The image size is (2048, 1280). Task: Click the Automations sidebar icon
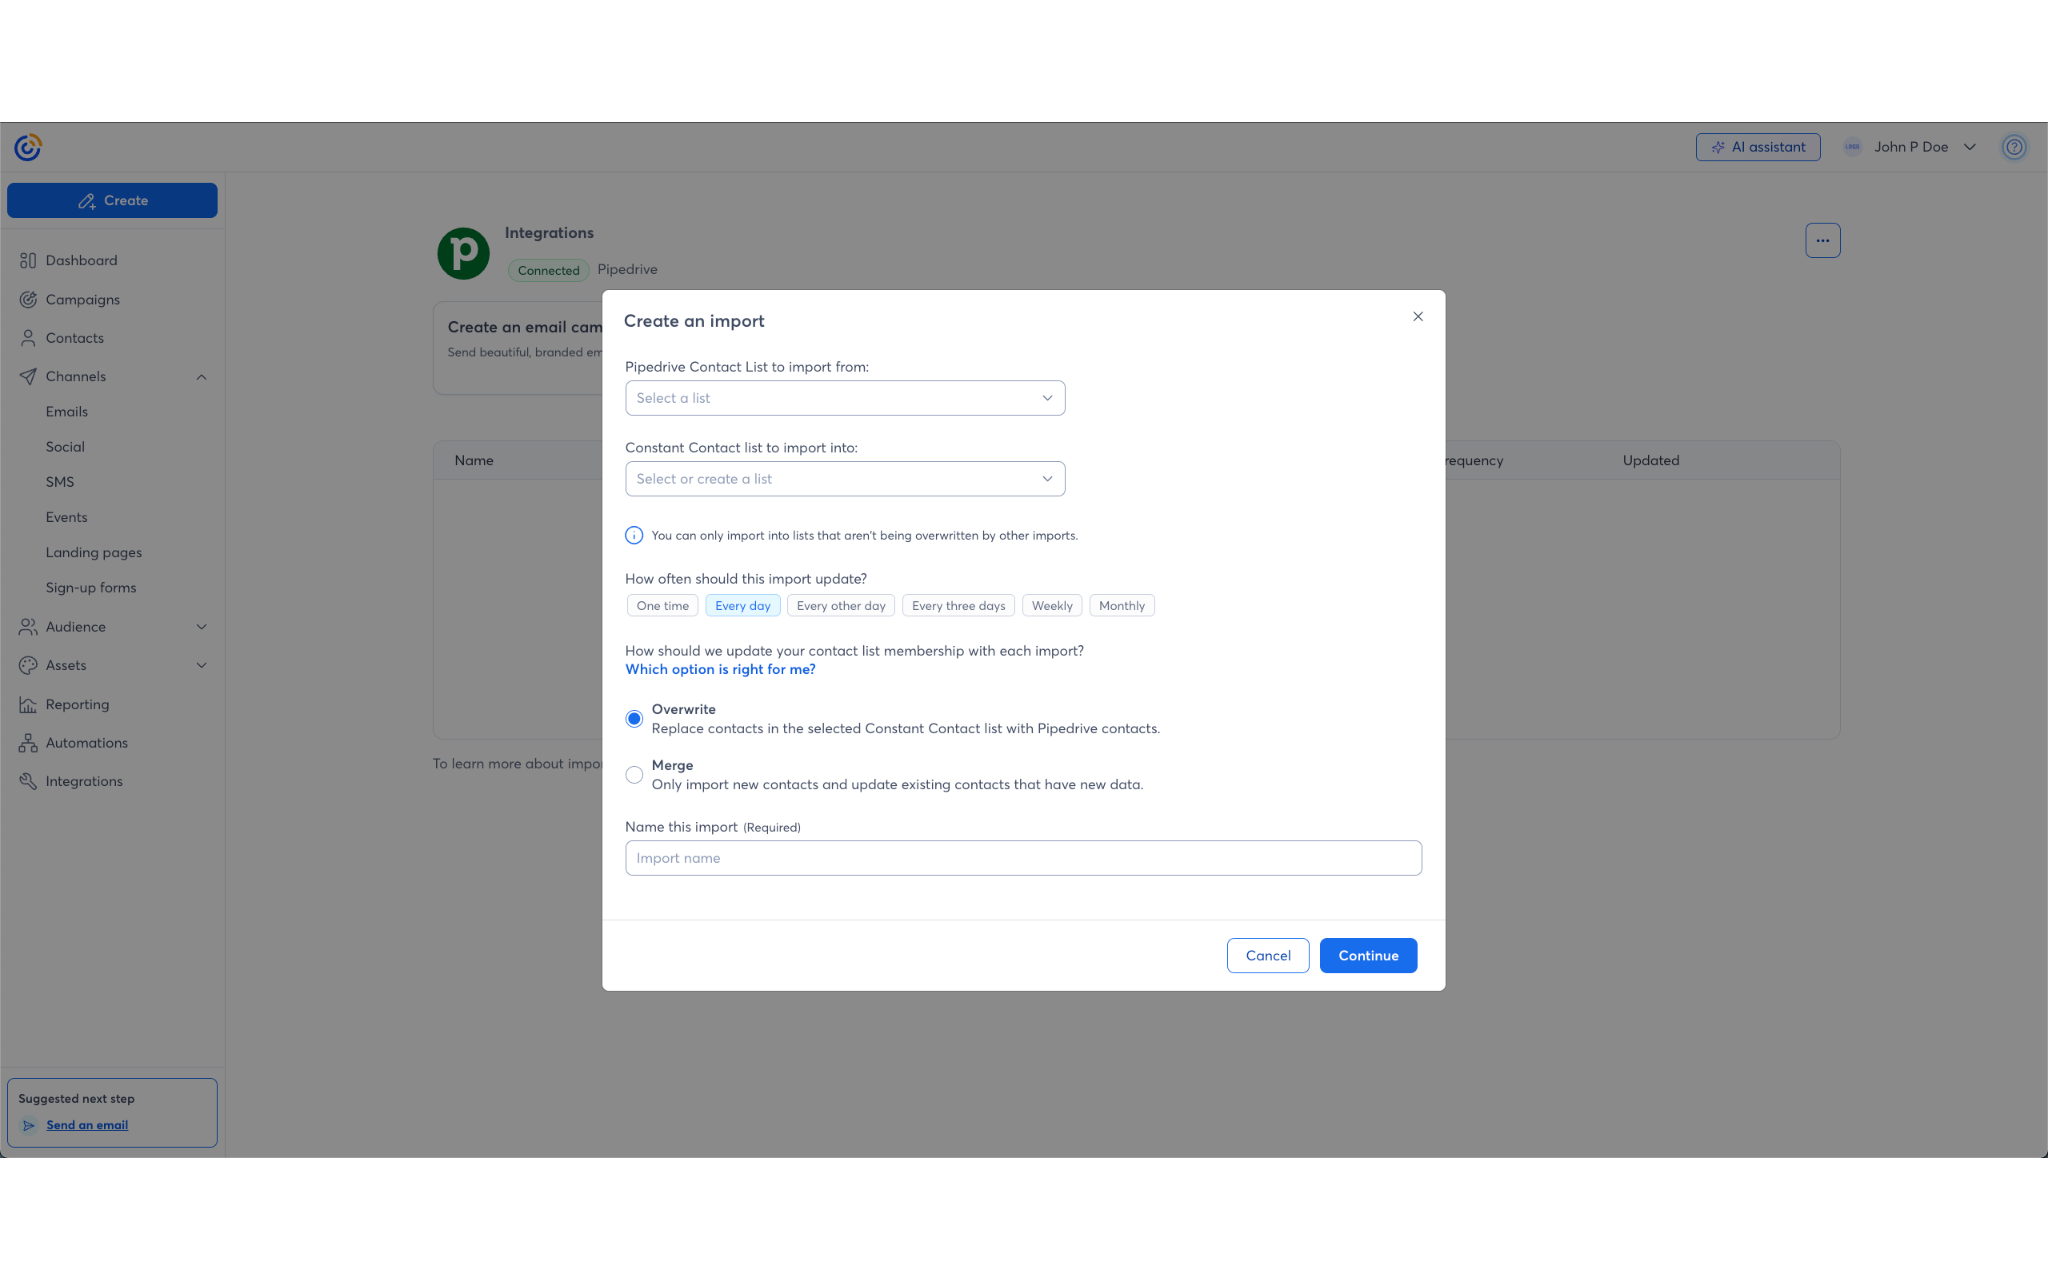click(x=28, y=743)
